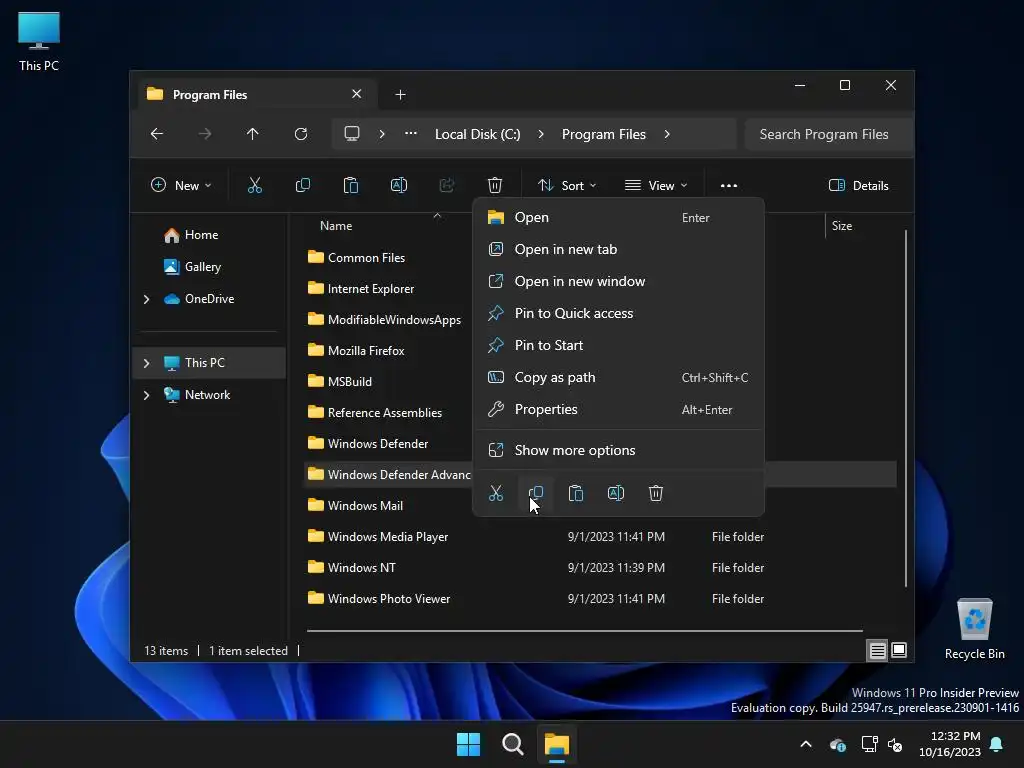Click the File Explorer taskbar icon
This screenshot has height=768, width=1024.
point(557,744)
